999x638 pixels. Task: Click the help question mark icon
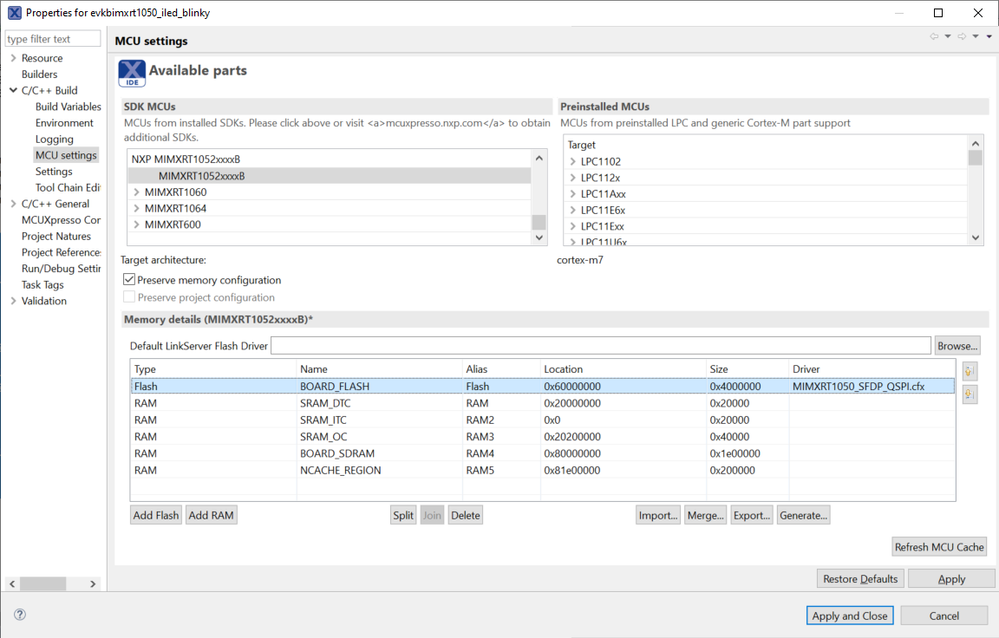point(20,614)
